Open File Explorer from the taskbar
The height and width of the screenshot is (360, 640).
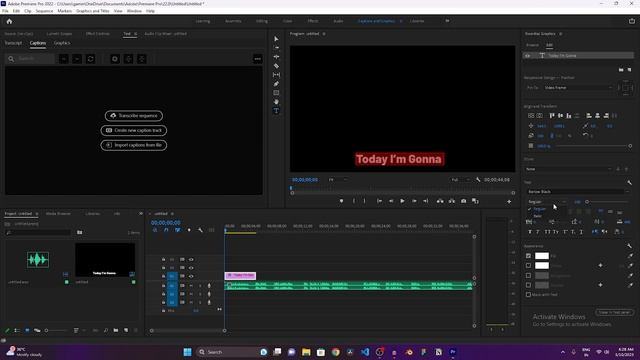(306, 352)
